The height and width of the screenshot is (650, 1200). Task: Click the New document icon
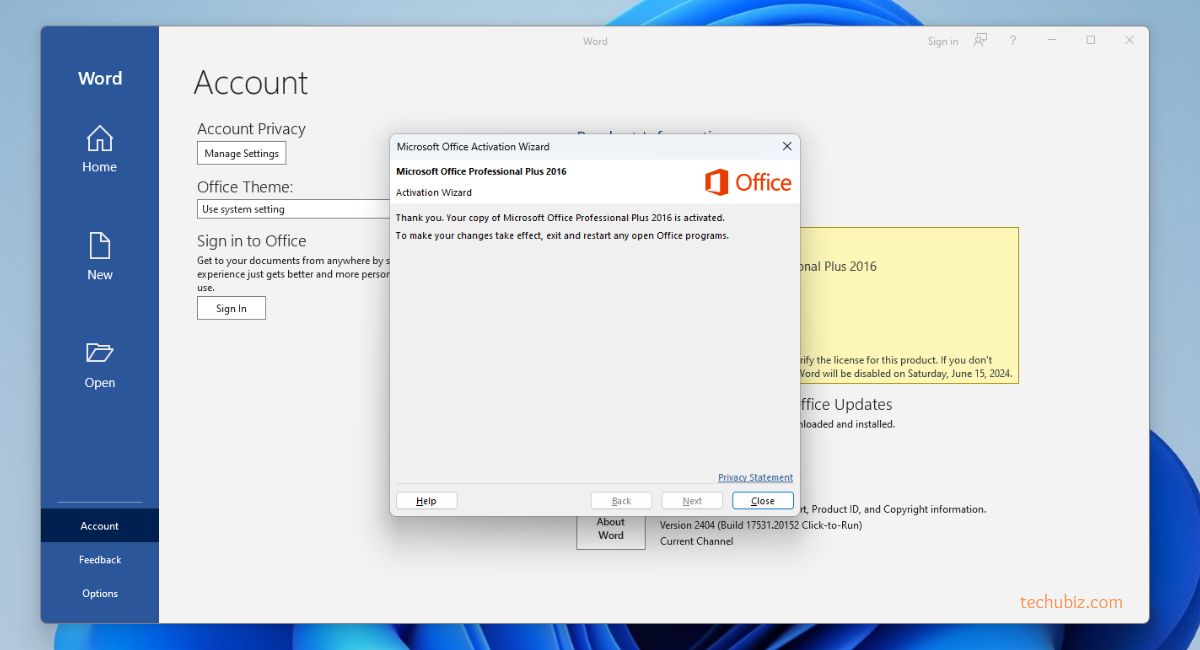tap(99, 246)
